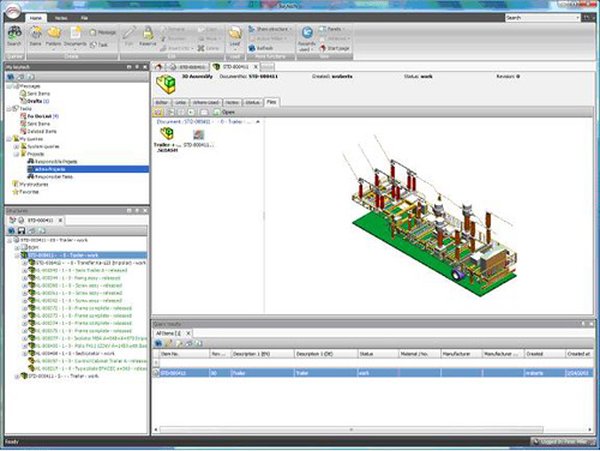The image size is (600, 451).
Task: Select Sent Items under Messages
Action: 35,94
